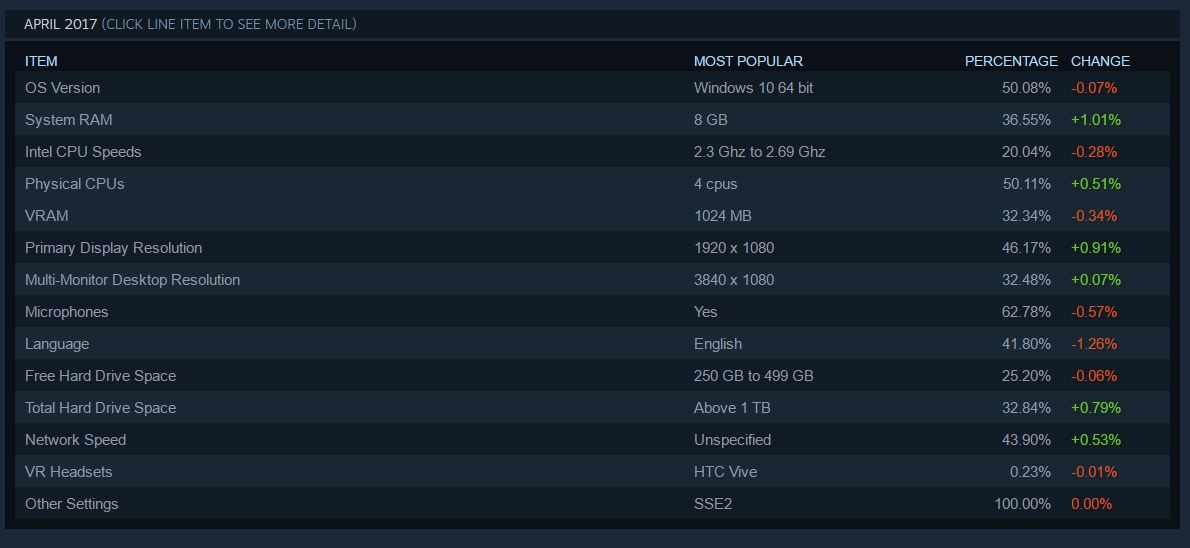The width and height of the screenshot is (1190, 548).
Task: Expand the Microphones line item
Action: (66, 312)
